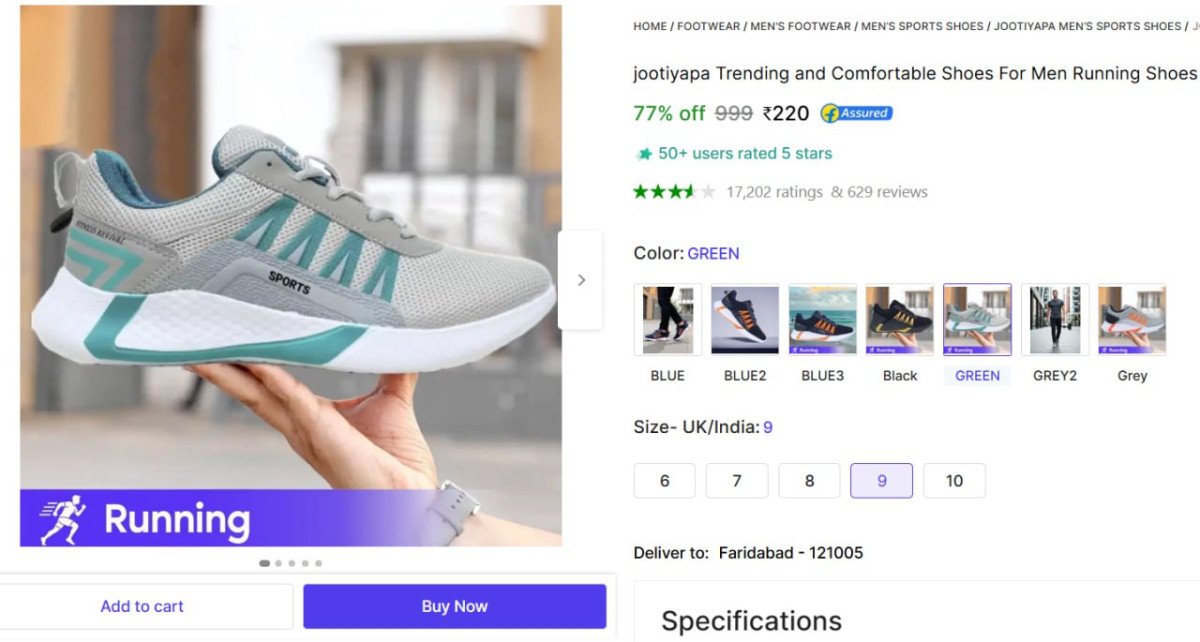1200x642 pixels.
Task: Open the 629 reviews link
Action: (x=887, y=192)
